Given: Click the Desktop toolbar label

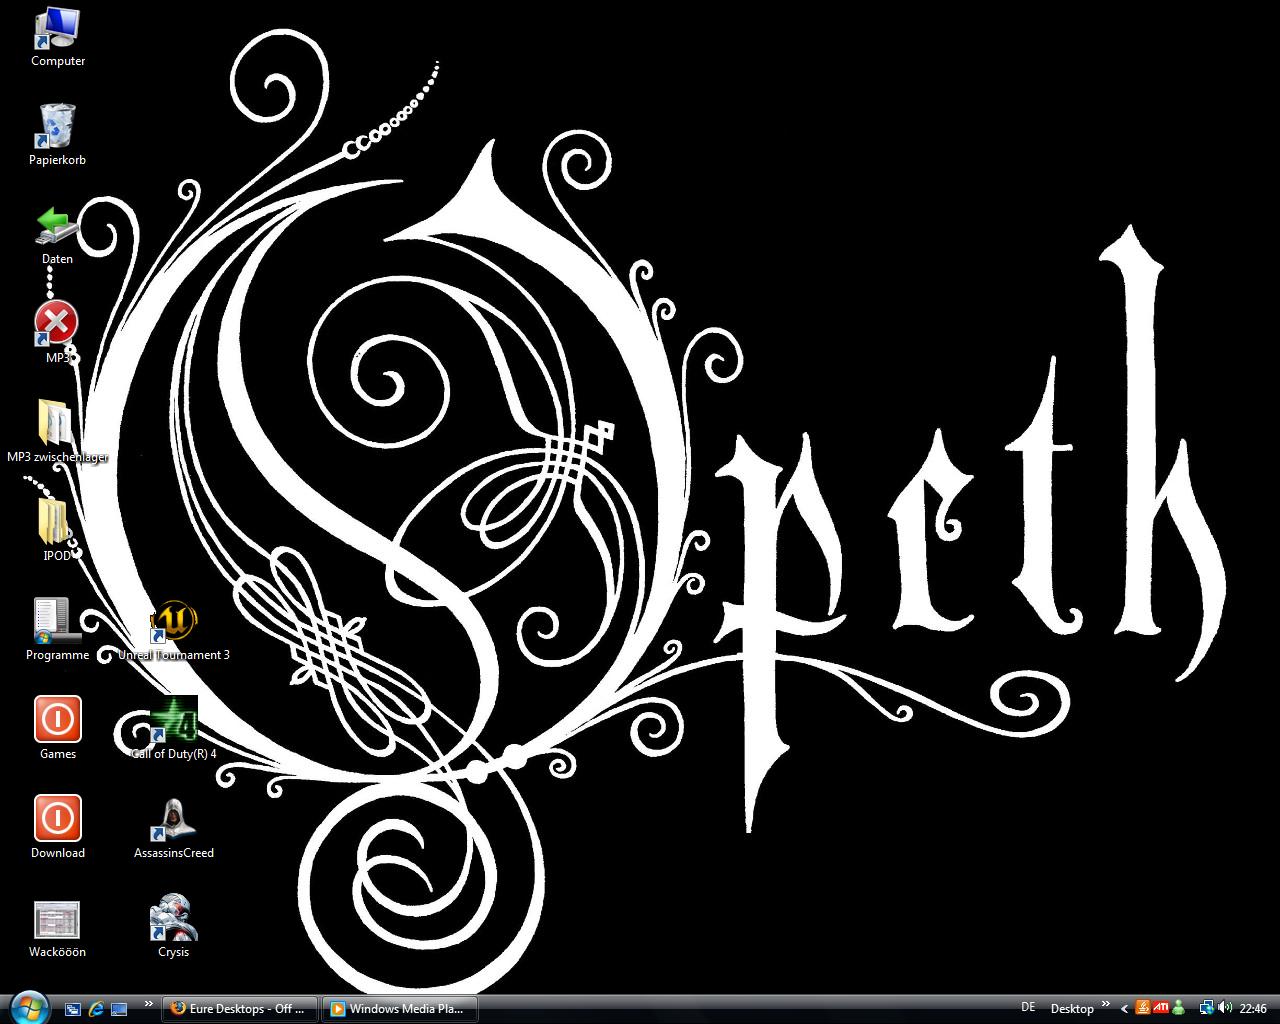Looking at the screenshot, I should [x=1072, y=1009].
